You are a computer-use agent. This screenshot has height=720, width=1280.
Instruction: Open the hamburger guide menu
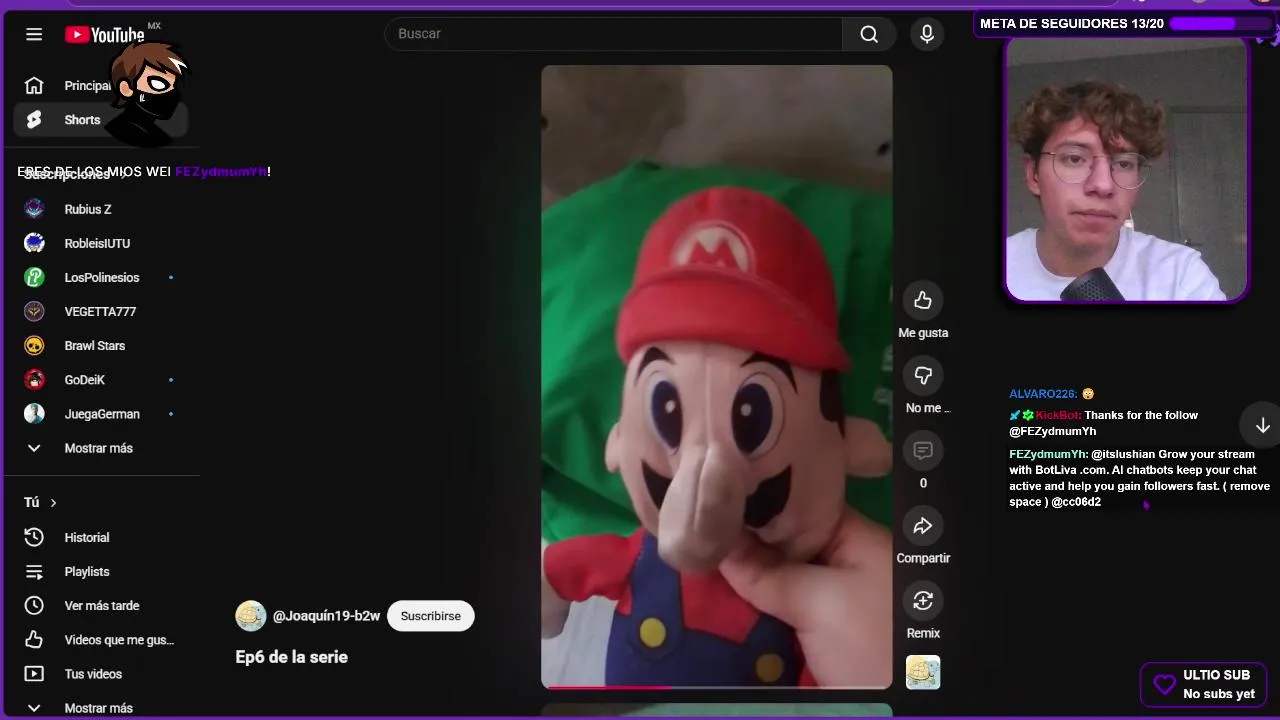[34, 34]
